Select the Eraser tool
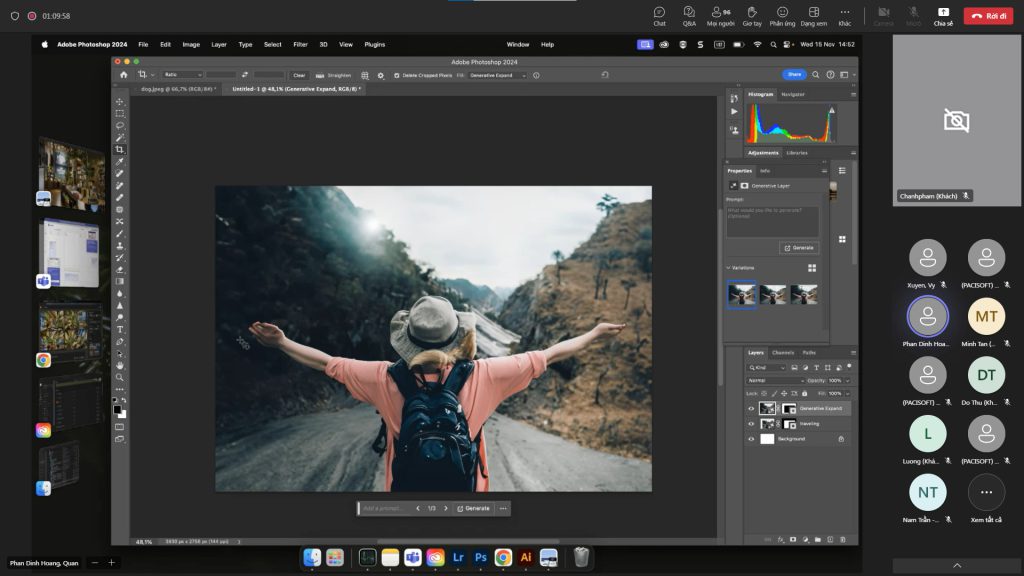1024x576 pixels. tap(120, 270)
